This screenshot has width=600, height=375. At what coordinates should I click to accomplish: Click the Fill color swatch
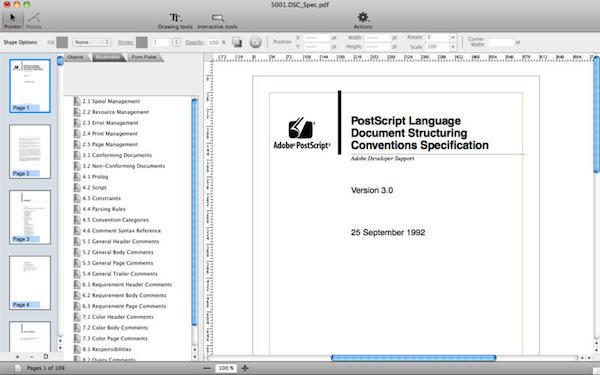pos(62,42)
